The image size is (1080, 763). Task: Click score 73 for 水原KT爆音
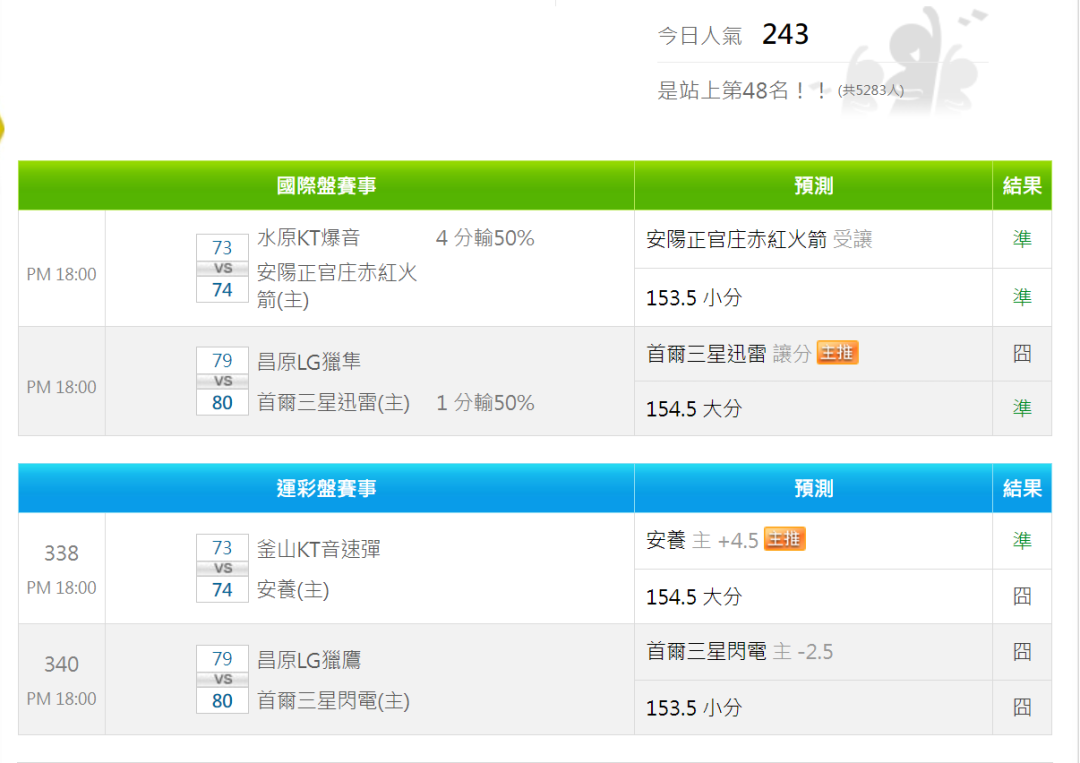[x=222, y=248]
